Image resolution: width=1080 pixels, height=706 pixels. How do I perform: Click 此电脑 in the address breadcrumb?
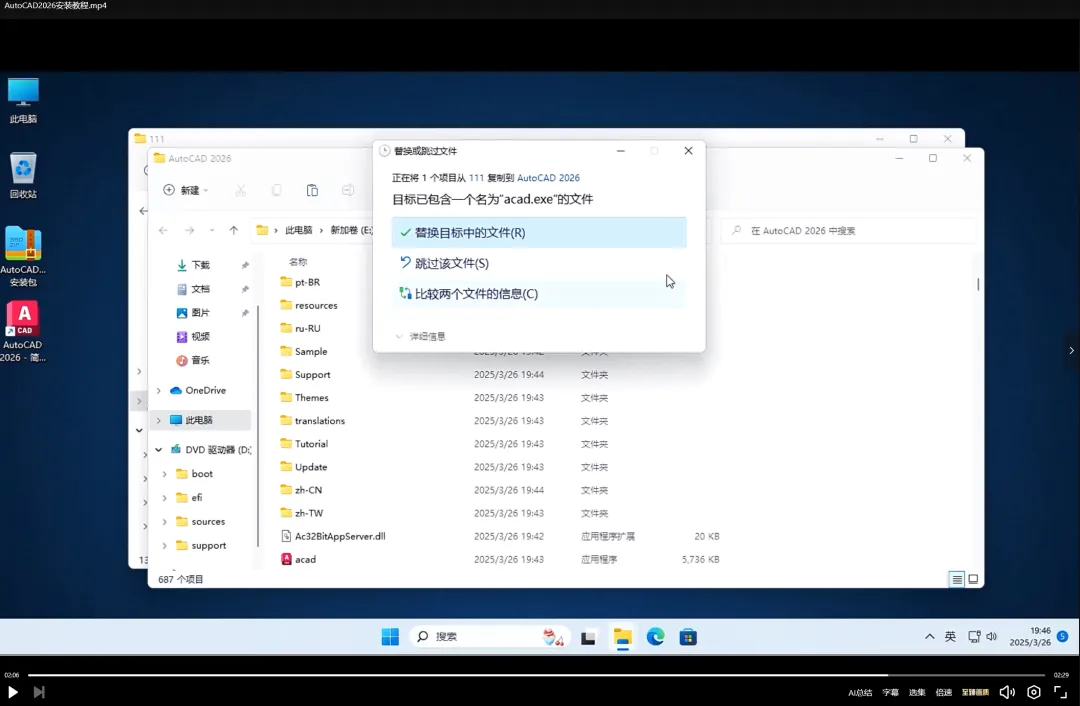(x=299, y=230)
